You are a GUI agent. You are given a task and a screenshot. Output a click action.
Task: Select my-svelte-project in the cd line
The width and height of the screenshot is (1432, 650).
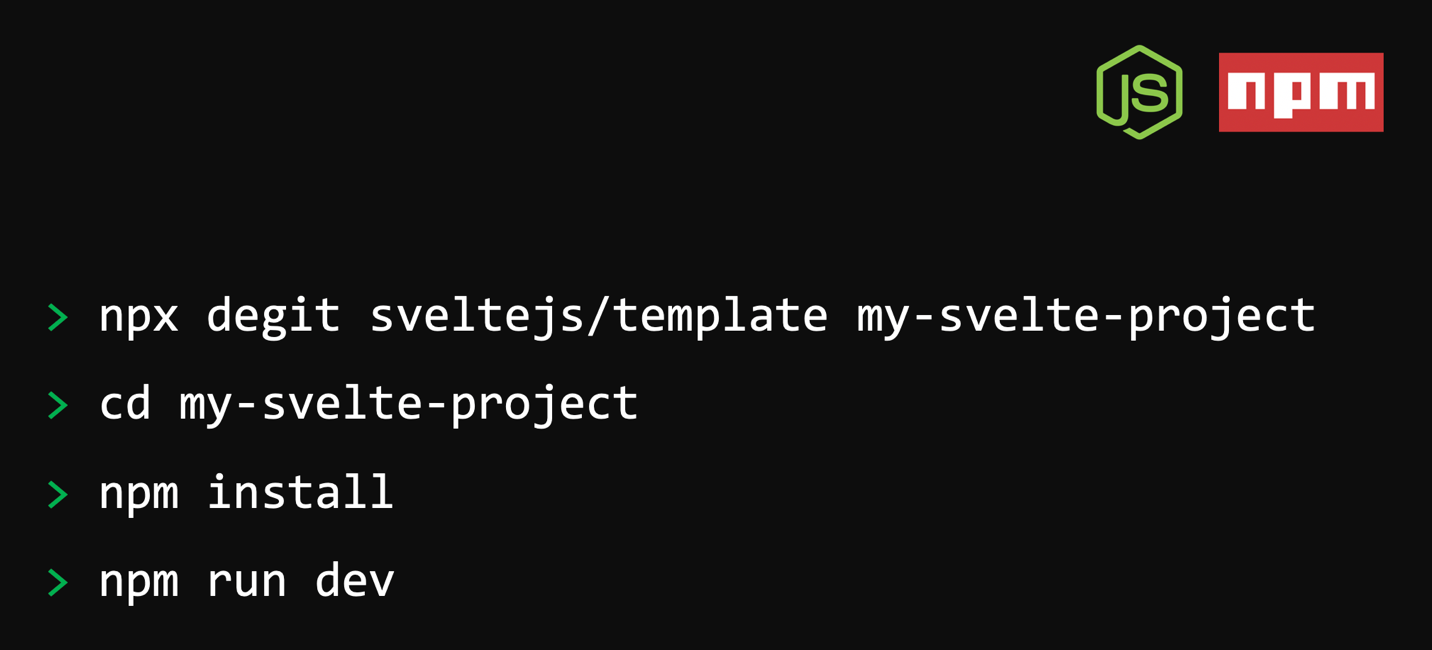[x=409, y=405]
